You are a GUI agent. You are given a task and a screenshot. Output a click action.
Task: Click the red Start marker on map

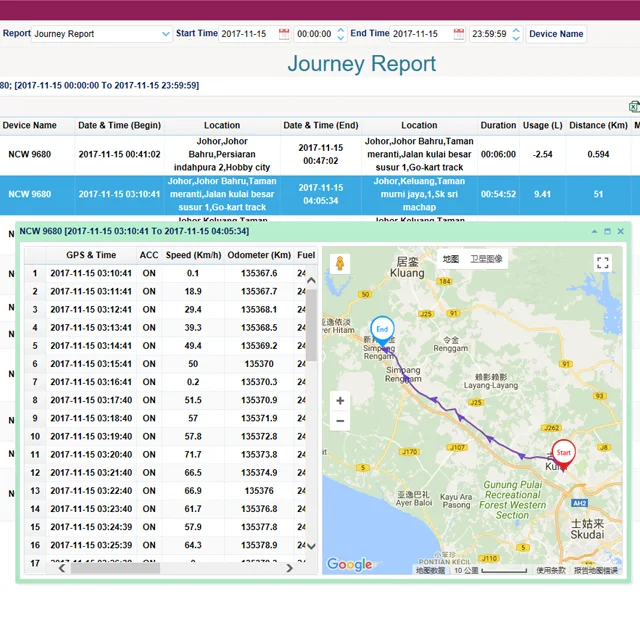click(x=563, y=455)
